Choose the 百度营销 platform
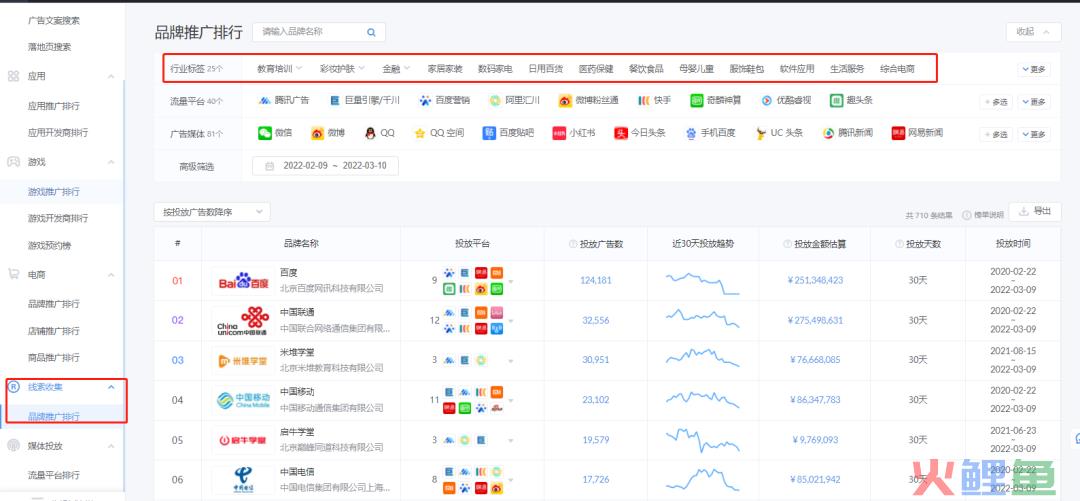 click(x=444, y=101)
